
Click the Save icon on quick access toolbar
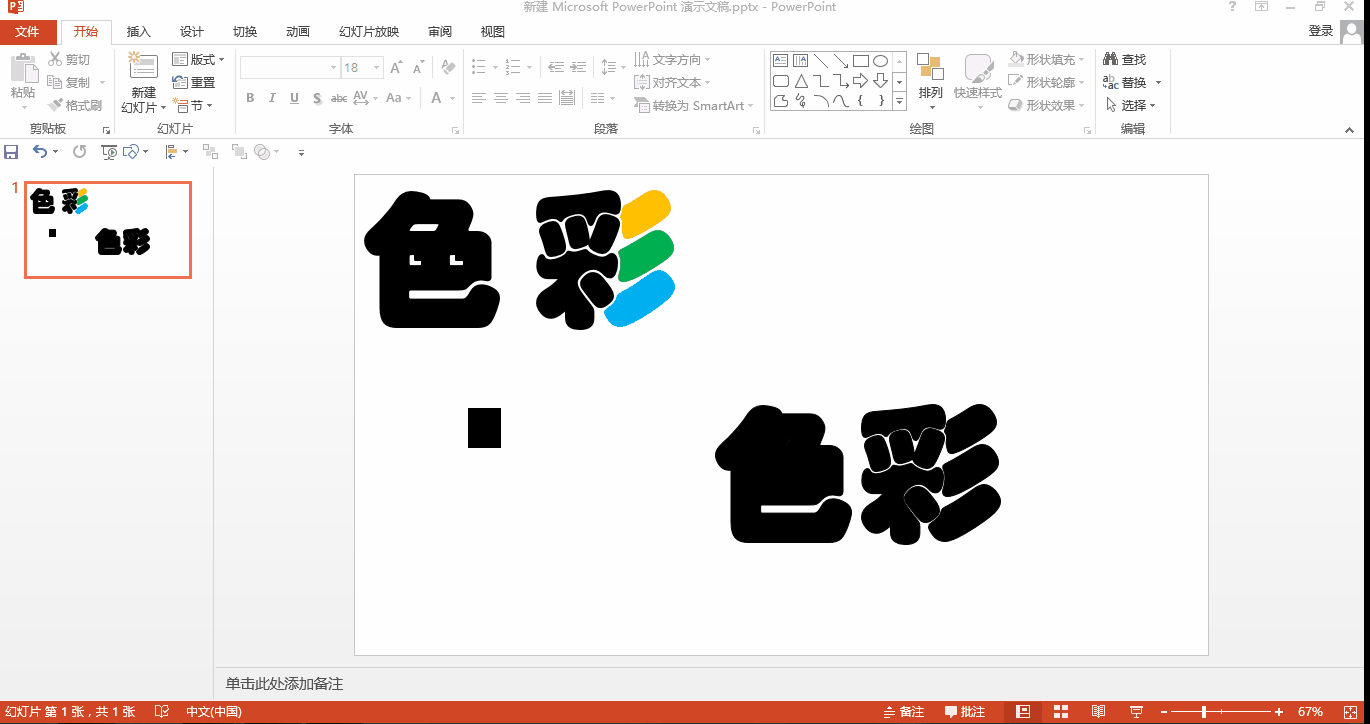pyautogui.click(x=11, y=151)
